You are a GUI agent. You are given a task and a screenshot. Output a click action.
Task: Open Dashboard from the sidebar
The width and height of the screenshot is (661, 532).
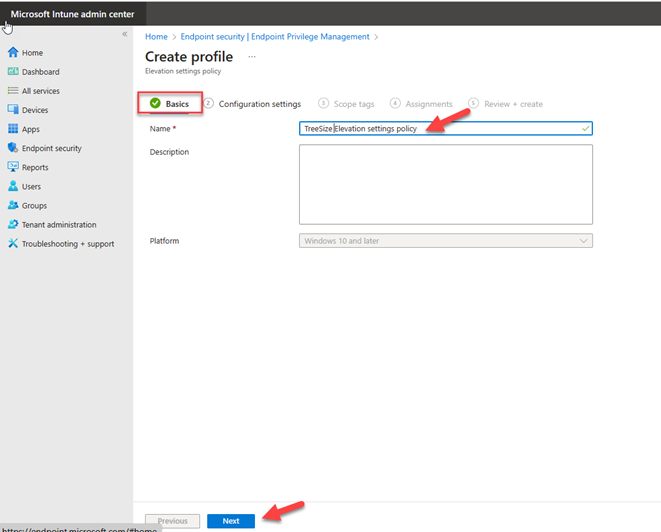pos(40,72)
